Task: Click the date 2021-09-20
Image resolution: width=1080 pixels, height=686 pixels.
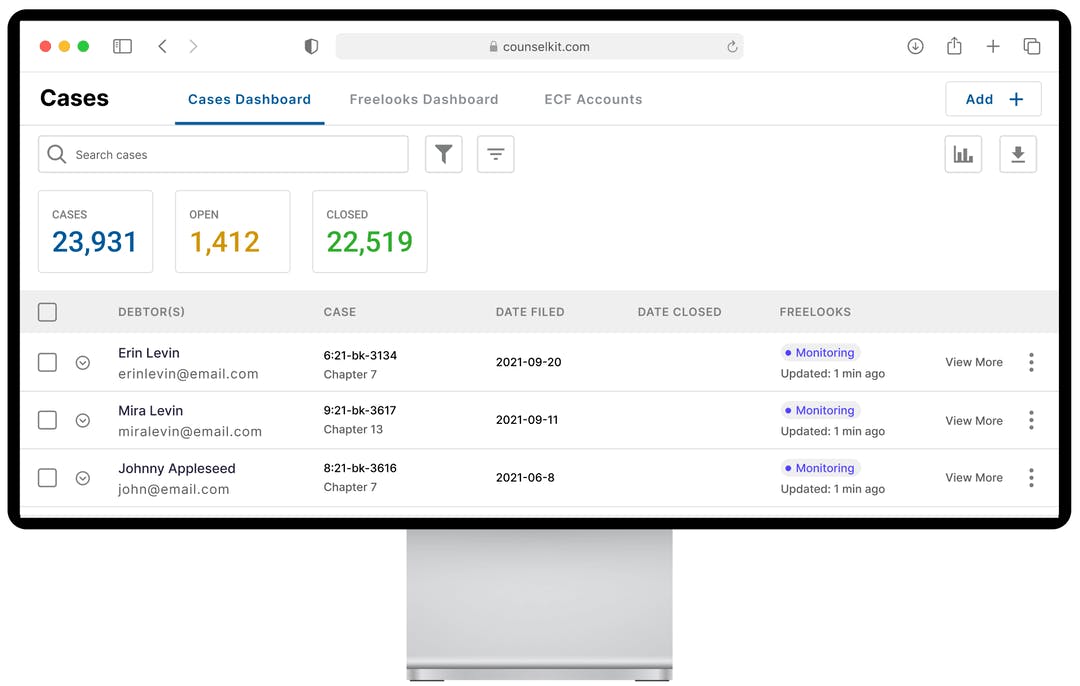Action: point(528,362)
